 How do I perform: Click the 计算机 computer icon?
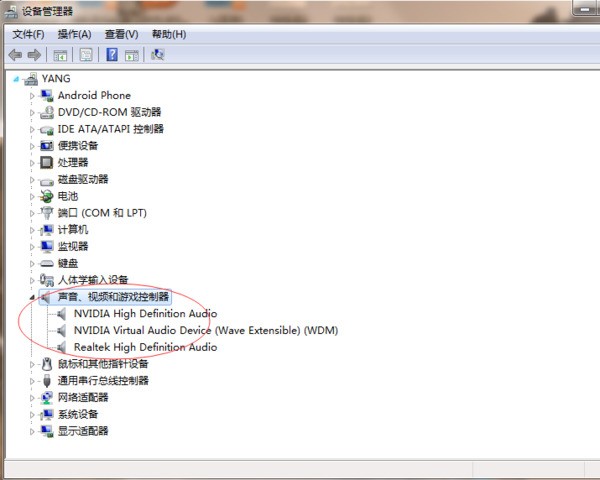click(x=47, y=230)
